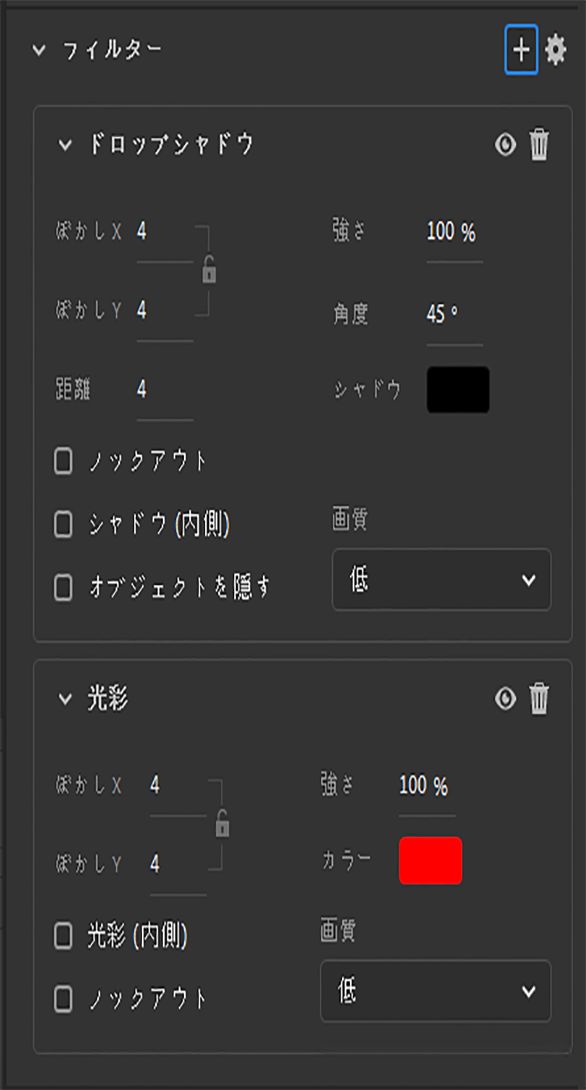
Task: Delete the ドロップシャドウ filter with trash icon
Action: (540, 144)
